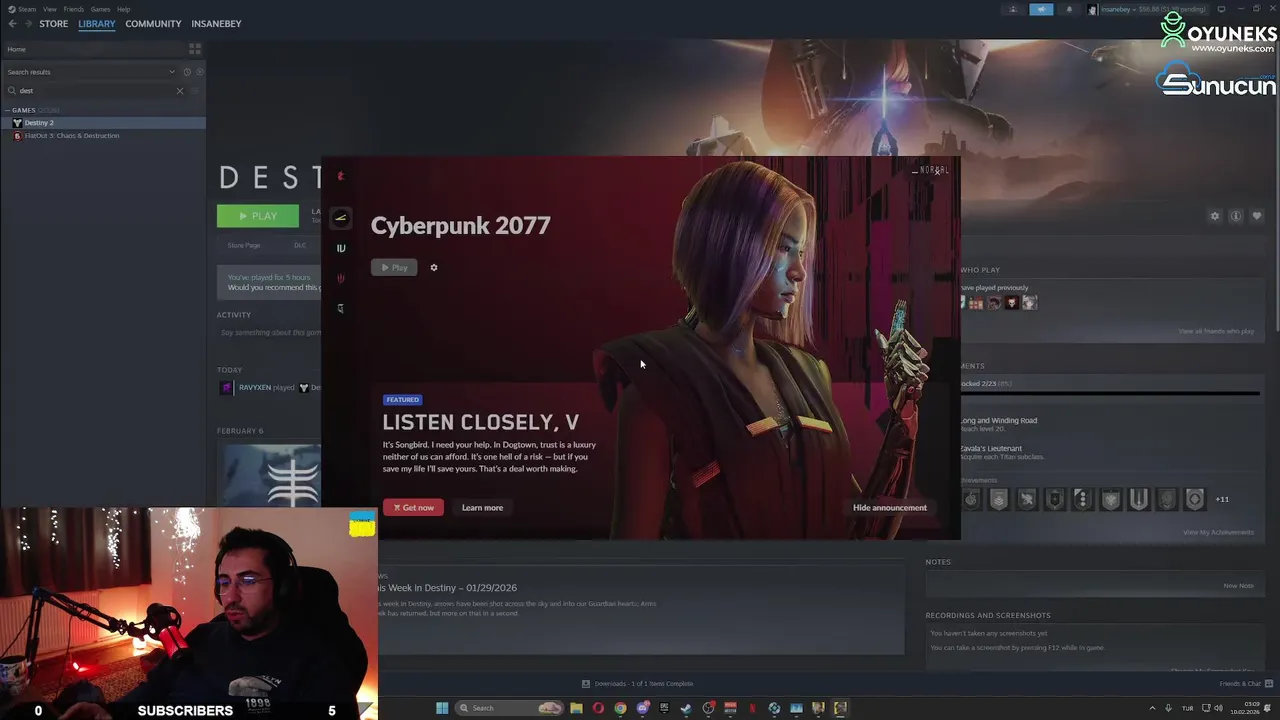
Task: Open the Games menu in Steam
Action: pos(100,9)
